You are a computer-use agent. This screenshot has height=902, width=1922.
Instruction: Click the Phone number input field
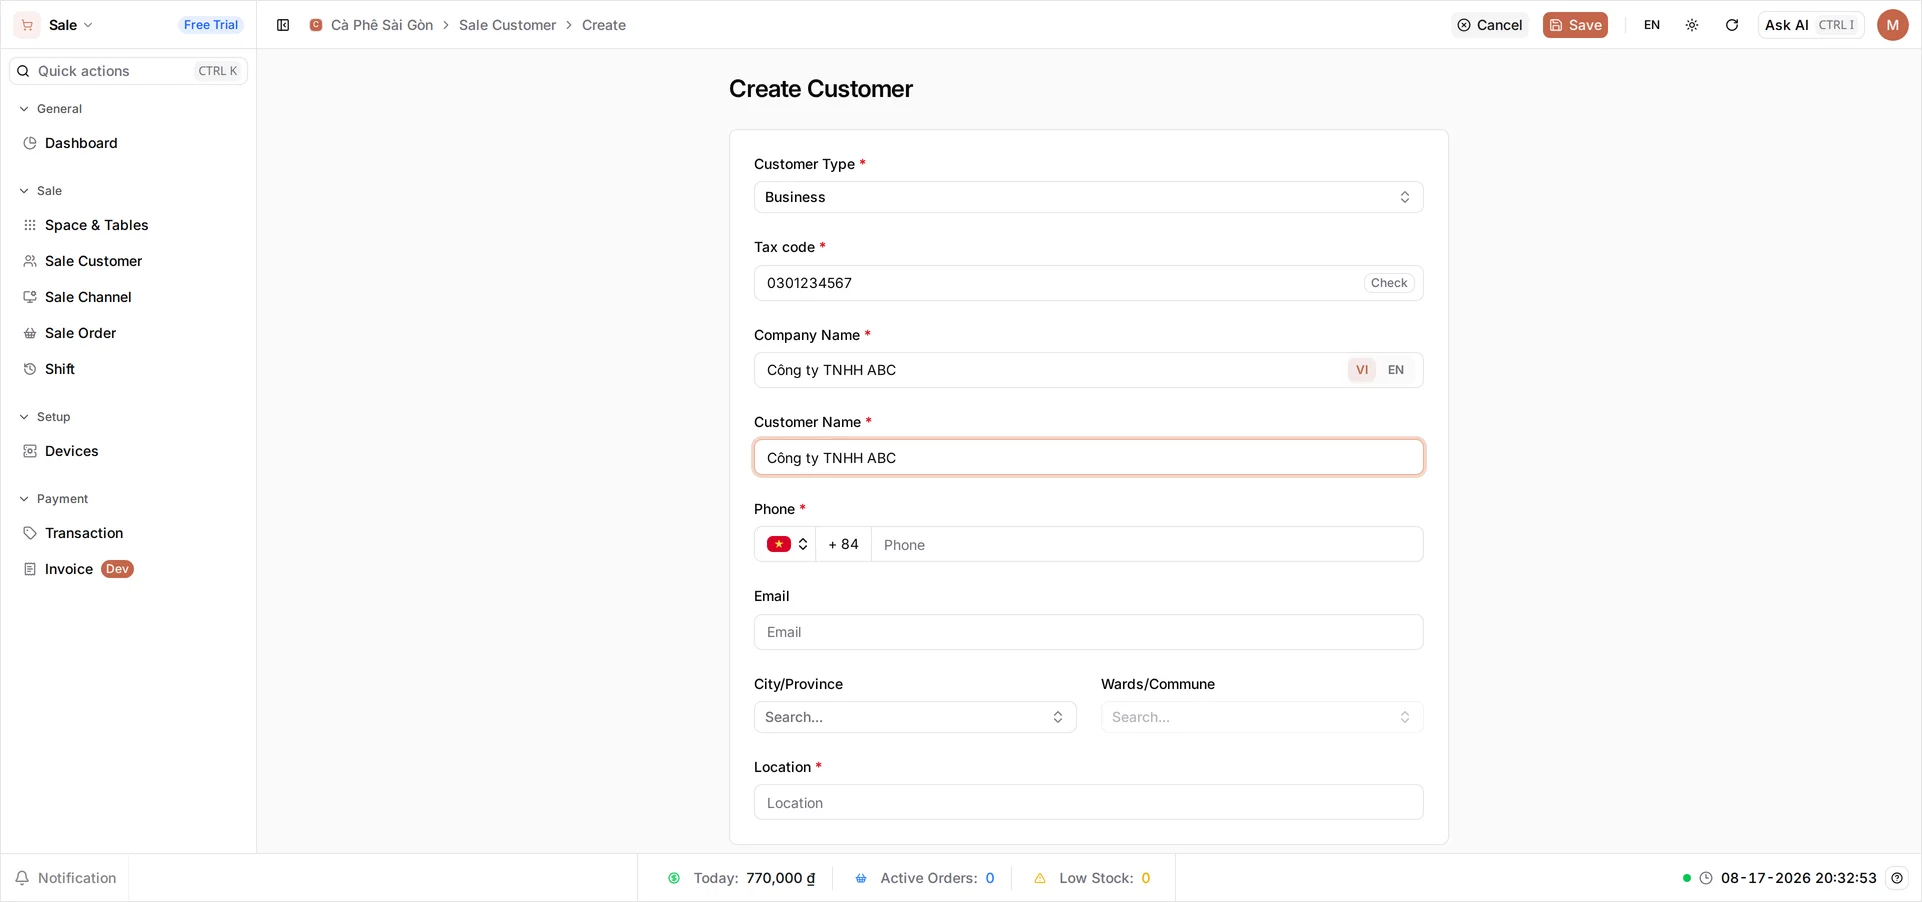point(1147,544)
